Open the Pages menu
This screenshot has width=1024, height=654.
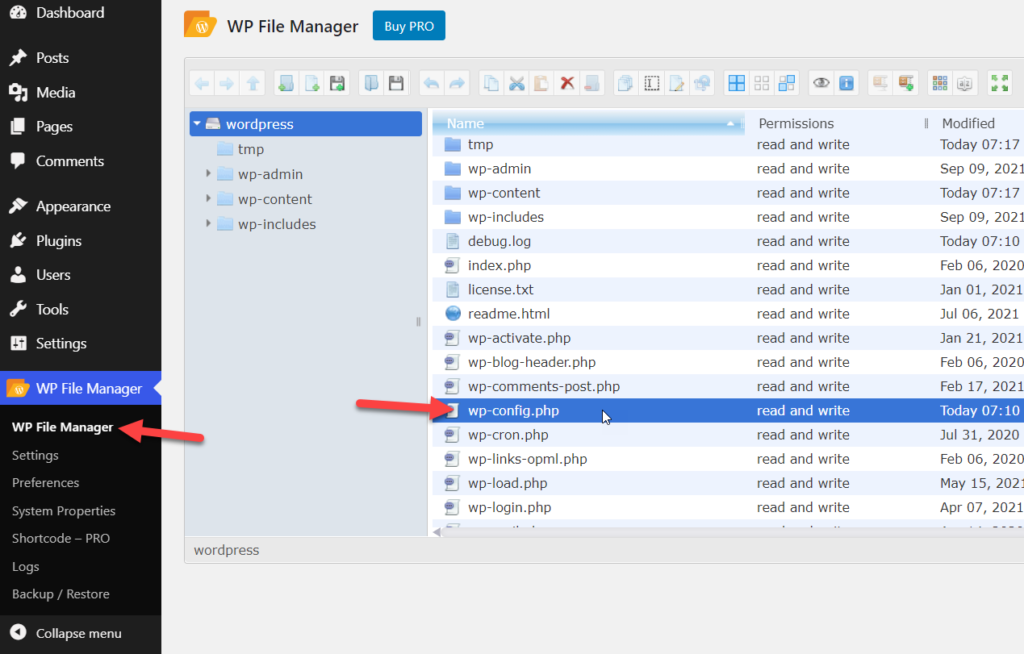pyautogui.click(x=54, y=126)
